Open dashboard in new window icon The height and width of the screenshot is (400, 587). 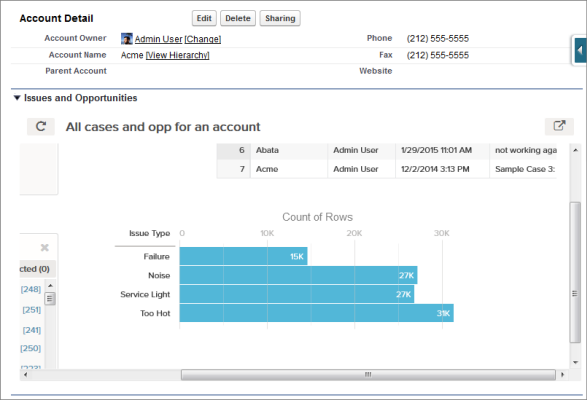pos(559,126)
